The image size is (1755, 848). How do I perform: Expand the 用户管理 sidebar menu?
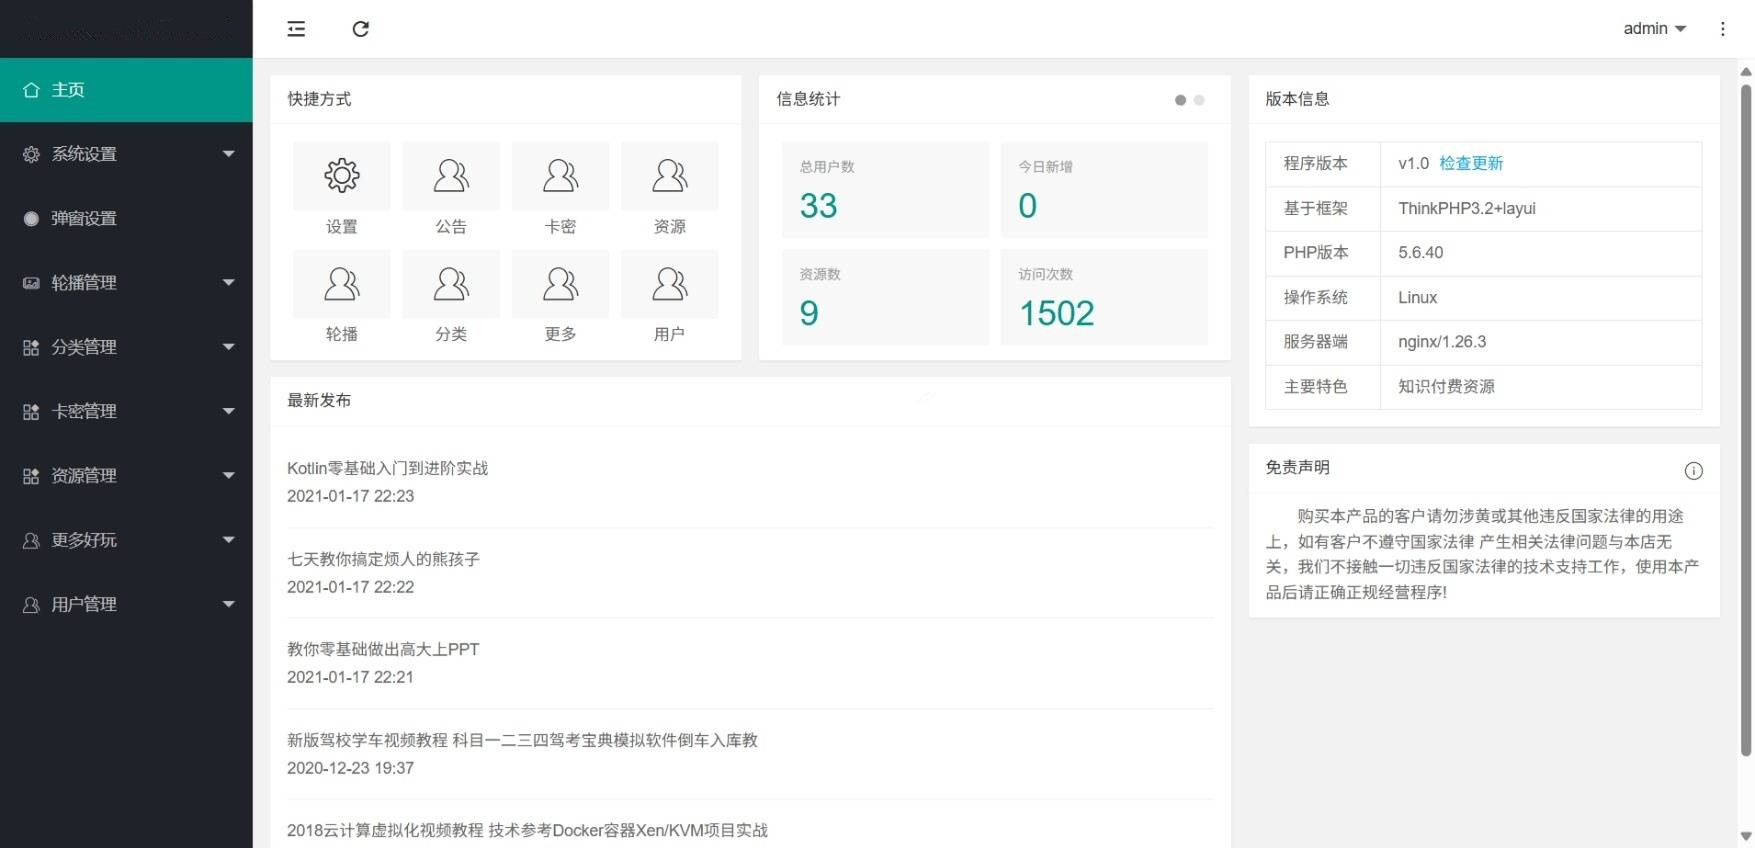click(126, 604)
